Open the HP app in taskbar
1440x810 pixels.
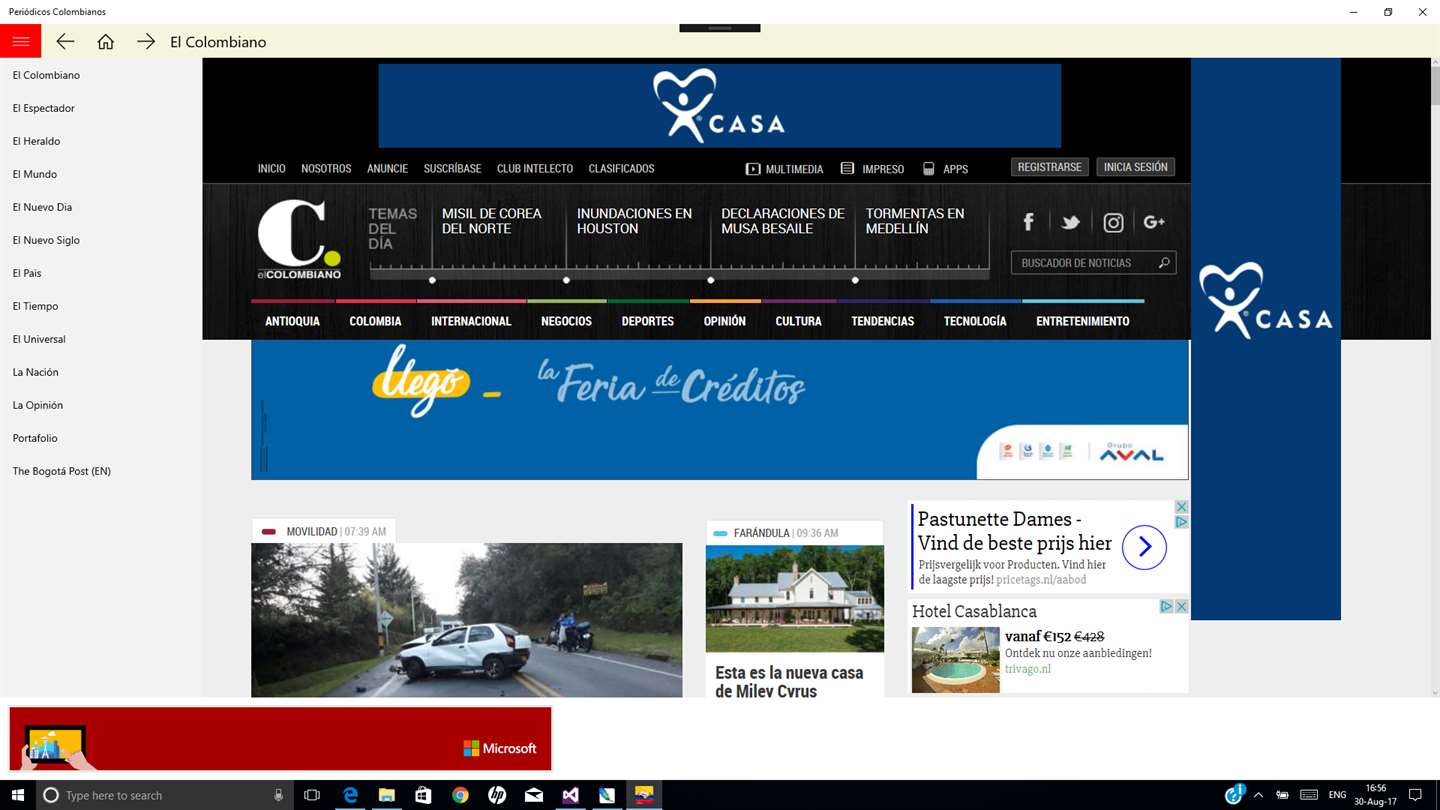pyautogui.click(x=497, y=795)
